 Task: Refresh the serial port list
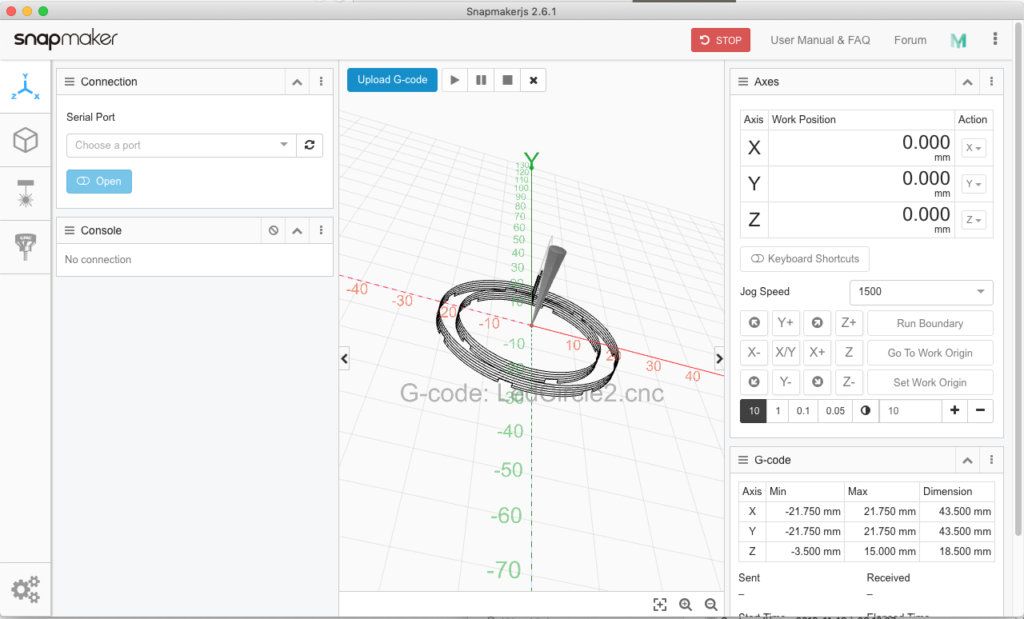[x=310, y=145]
